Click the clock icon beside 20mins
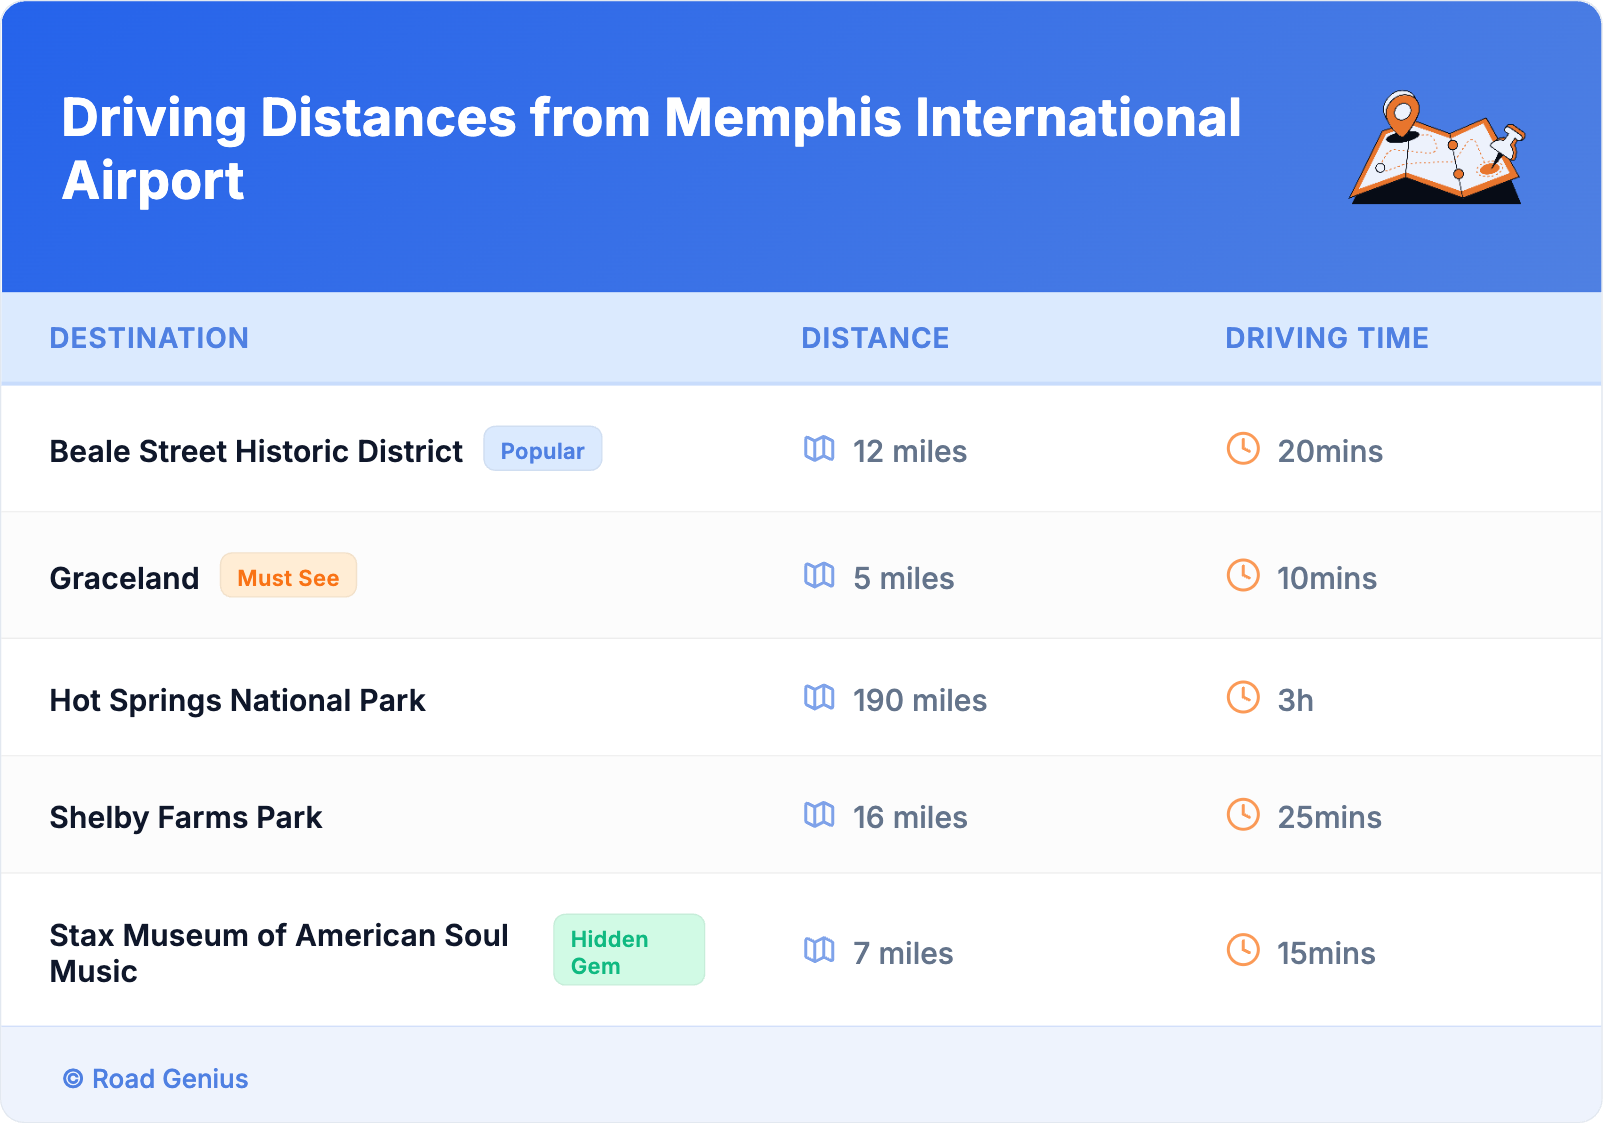The image size is (1604, 1124). (1243, 449)
